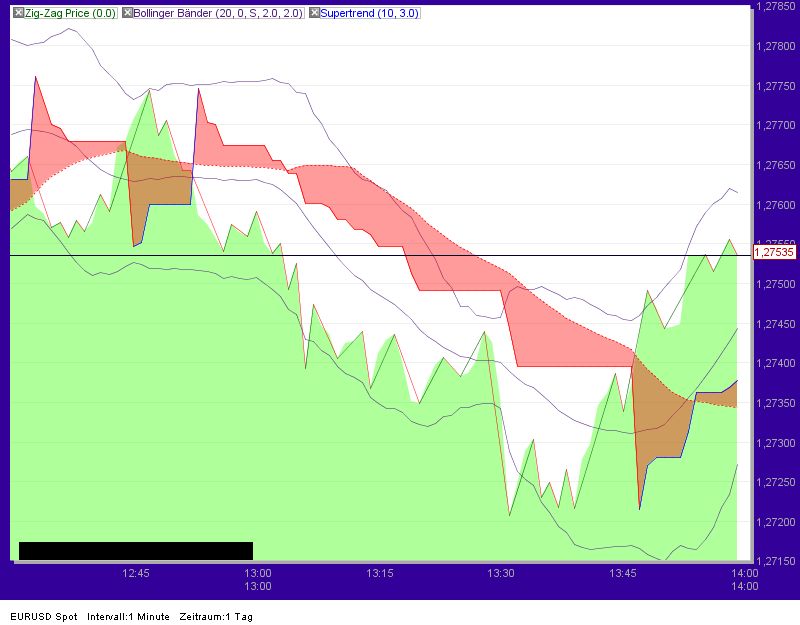This screenshot has width=800, height=625.
Task: Toggle the Bollinger Bänder (20, 0, S, 2.0, 2.0) label
Action: (x=215, y=14)
